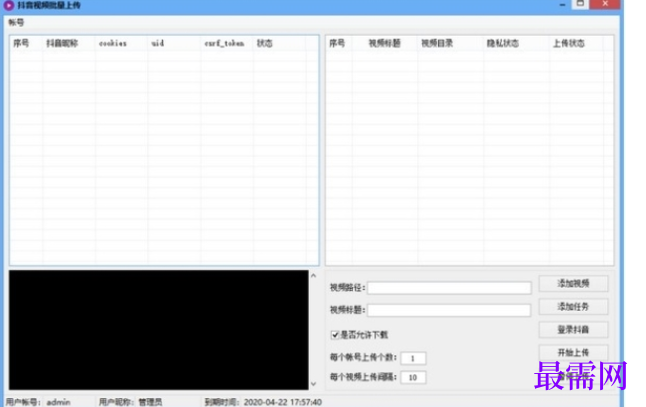Toggle the 是否允许下载 checkbox
The height and width of the screenshot is (407, 646).
coord(335,335)
